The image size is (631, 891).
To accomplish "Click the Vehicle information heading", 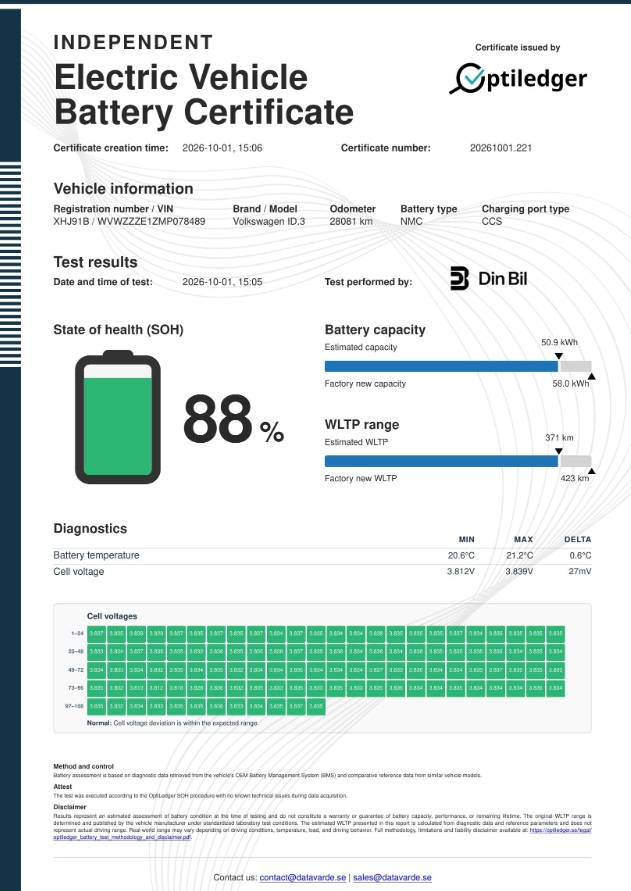I will (123, 189).
